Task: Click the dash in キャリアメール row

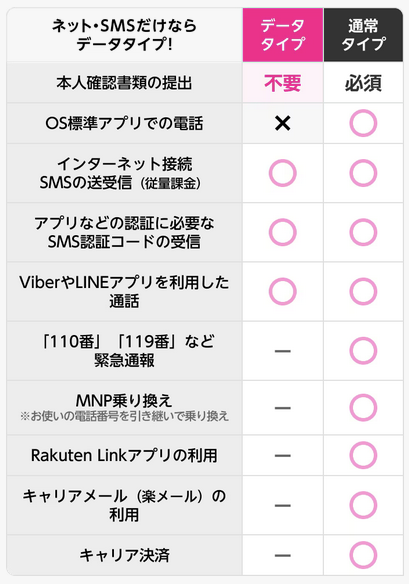Action: pyautogui.click(x=283, y=505)
